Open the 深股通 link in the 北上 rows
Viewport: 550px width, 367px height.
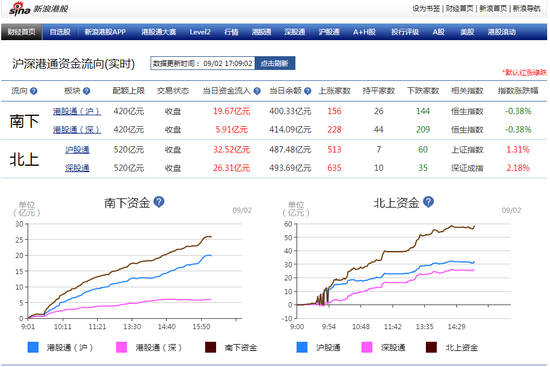tap(77, 168)
